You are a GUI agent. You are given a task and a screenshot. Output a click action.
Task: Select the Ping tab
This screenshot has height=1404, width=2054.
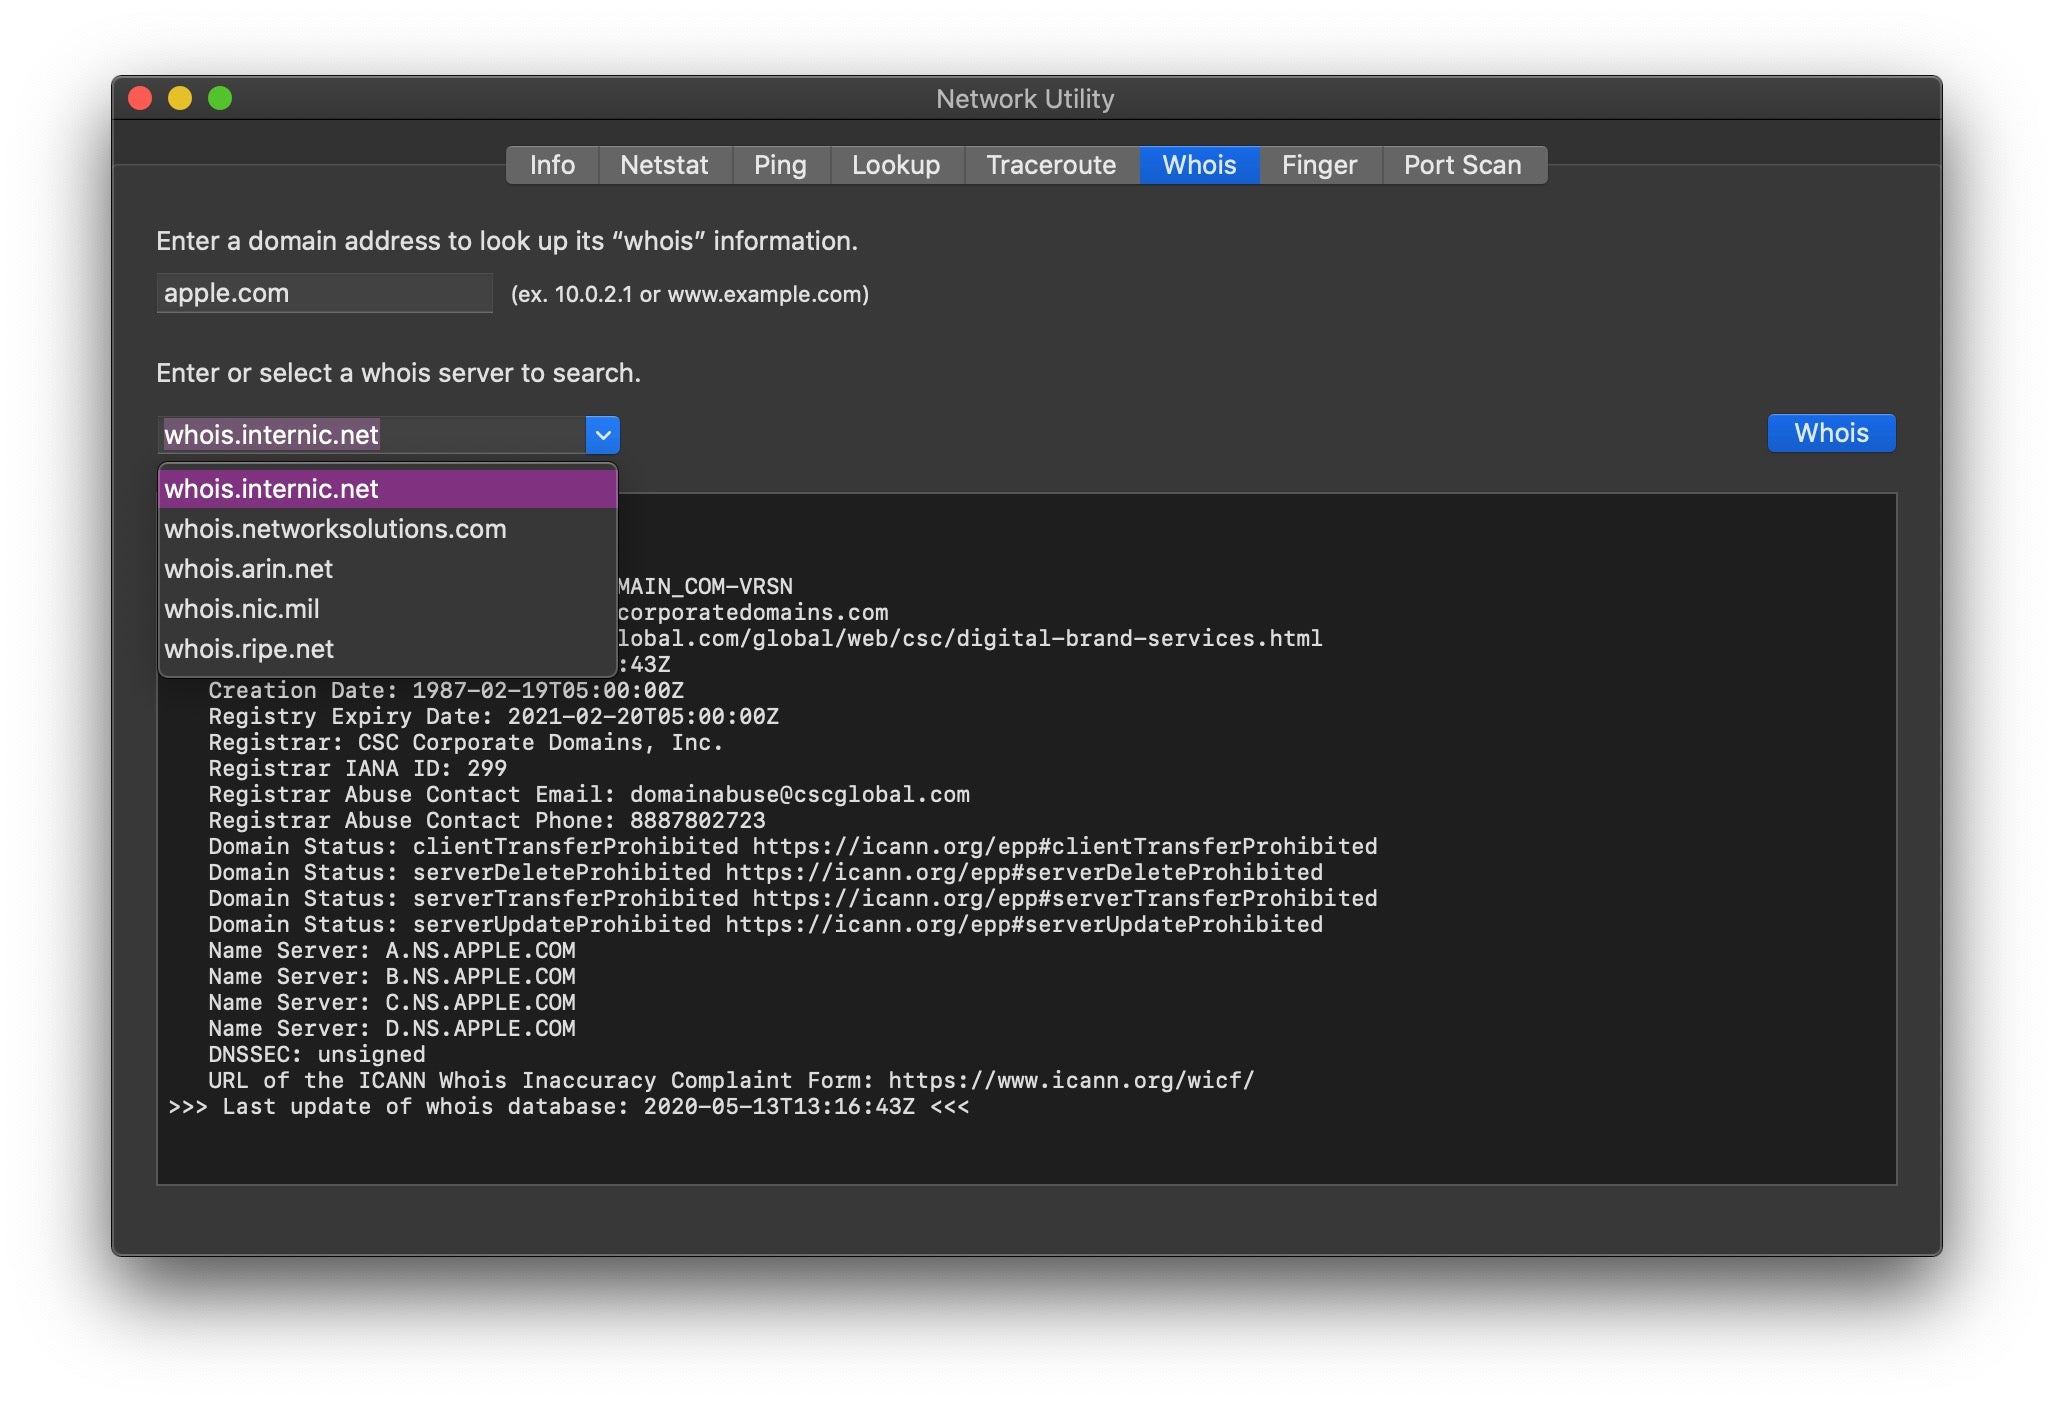[780, 165]
